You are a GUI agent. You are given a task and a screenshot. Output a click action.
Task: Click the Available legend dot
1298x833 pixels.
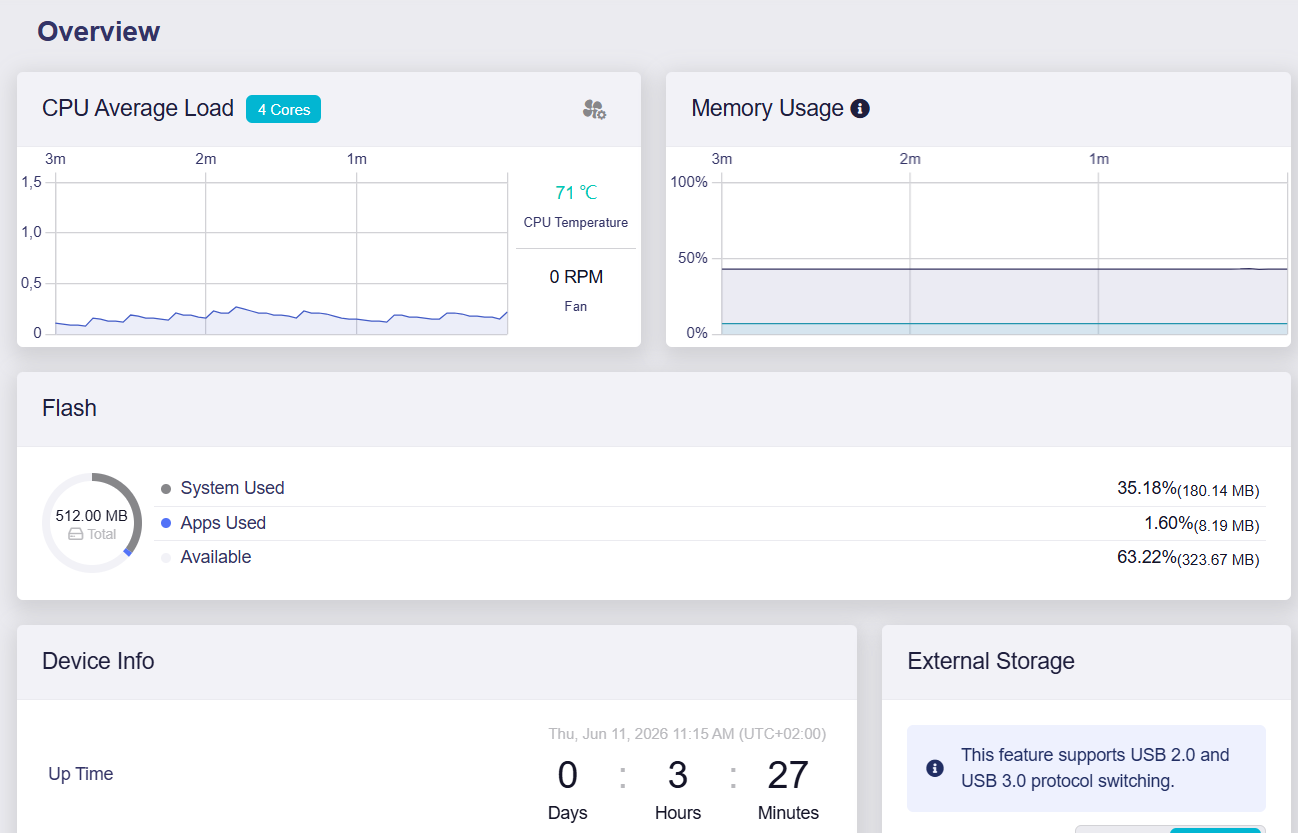click(166, 558)
